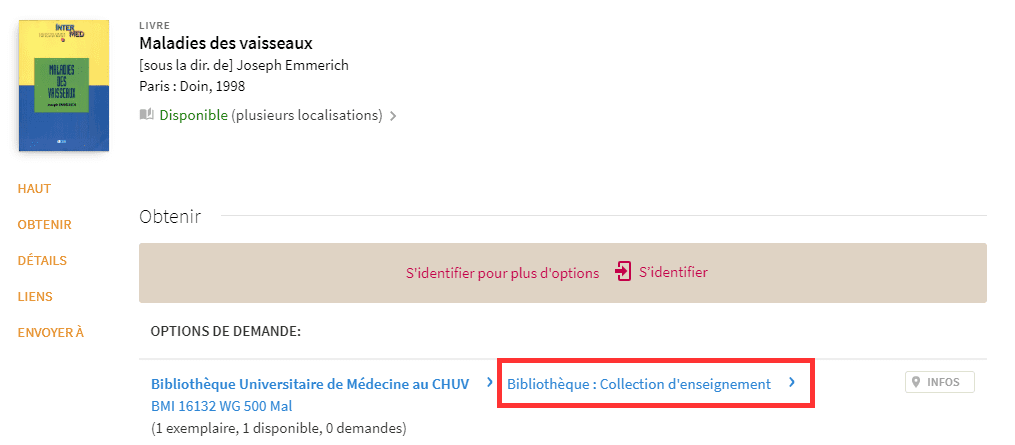Click the Maladies des vaisseaux title
Screen dimensions: 1015x445
coord(226,44)
